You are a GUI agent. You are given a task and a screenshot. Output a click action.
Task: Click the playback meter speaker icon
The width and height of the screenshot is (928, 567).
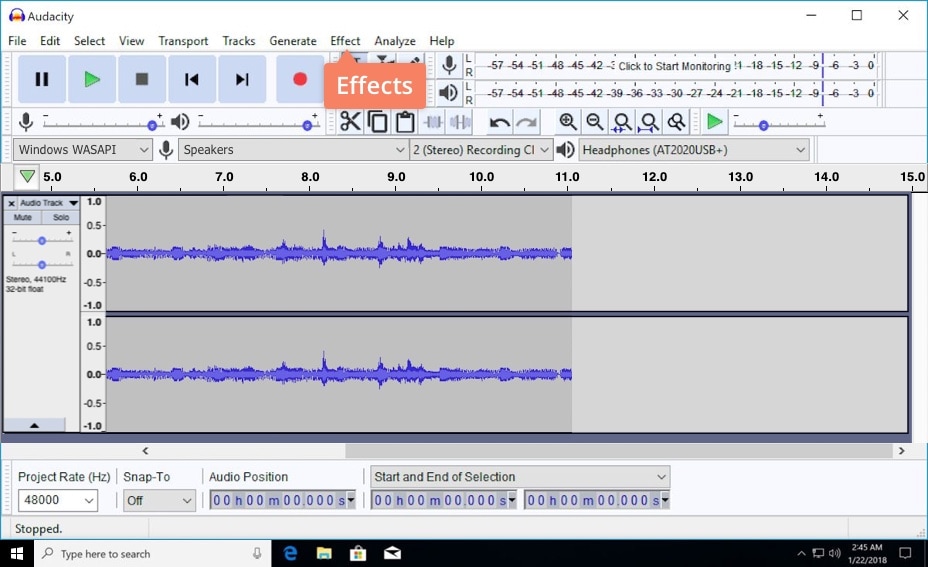point(449,92)
